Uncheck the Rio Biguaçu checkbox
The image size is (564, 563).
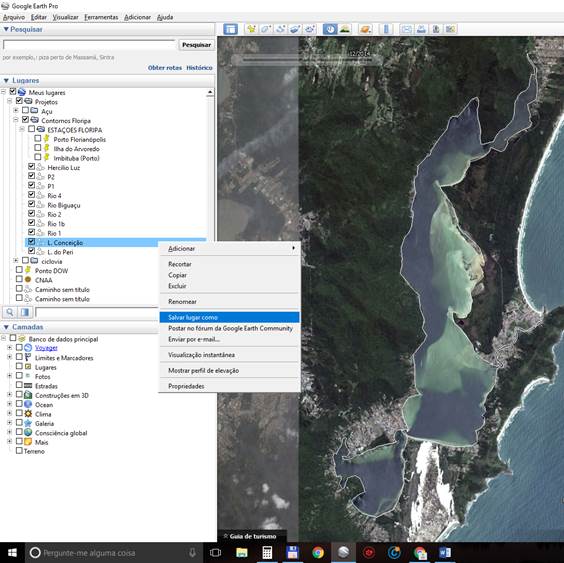[x=31, y=204]
